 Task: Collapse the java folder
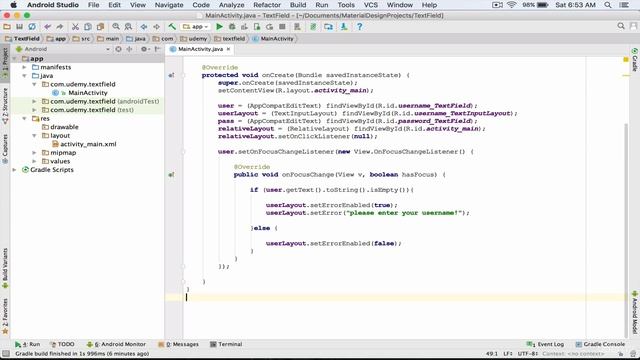[x=24, y=76]
